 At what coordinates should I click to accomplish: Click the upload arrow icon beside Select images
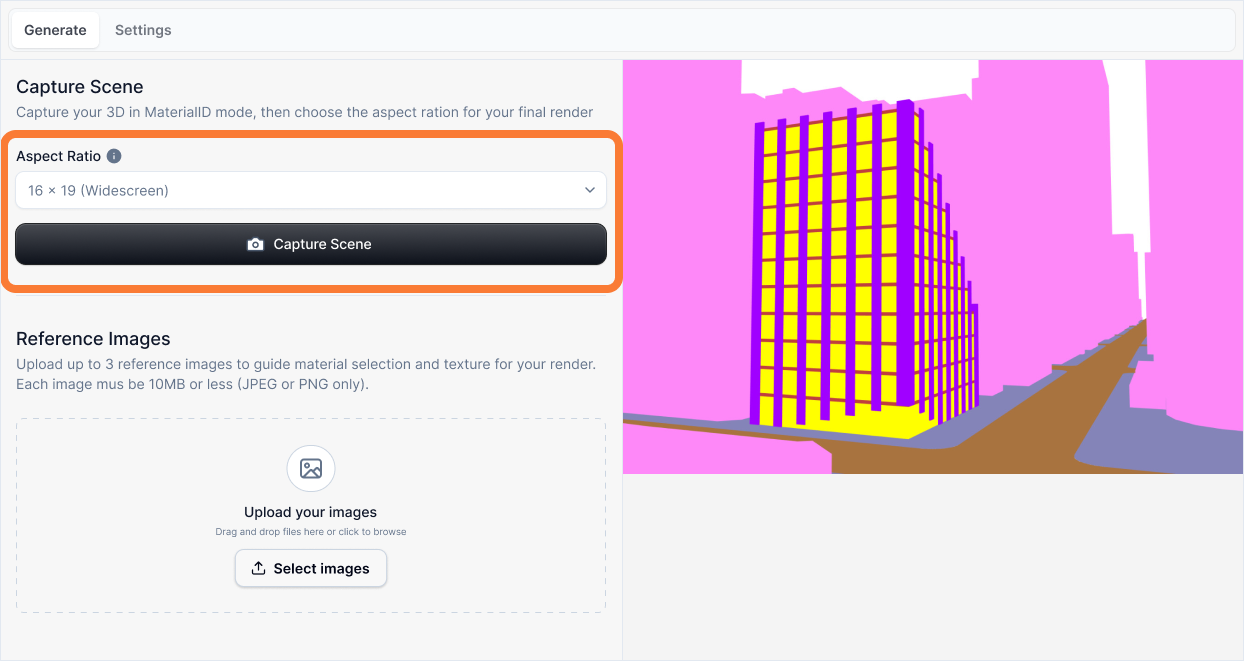(258, 568)
